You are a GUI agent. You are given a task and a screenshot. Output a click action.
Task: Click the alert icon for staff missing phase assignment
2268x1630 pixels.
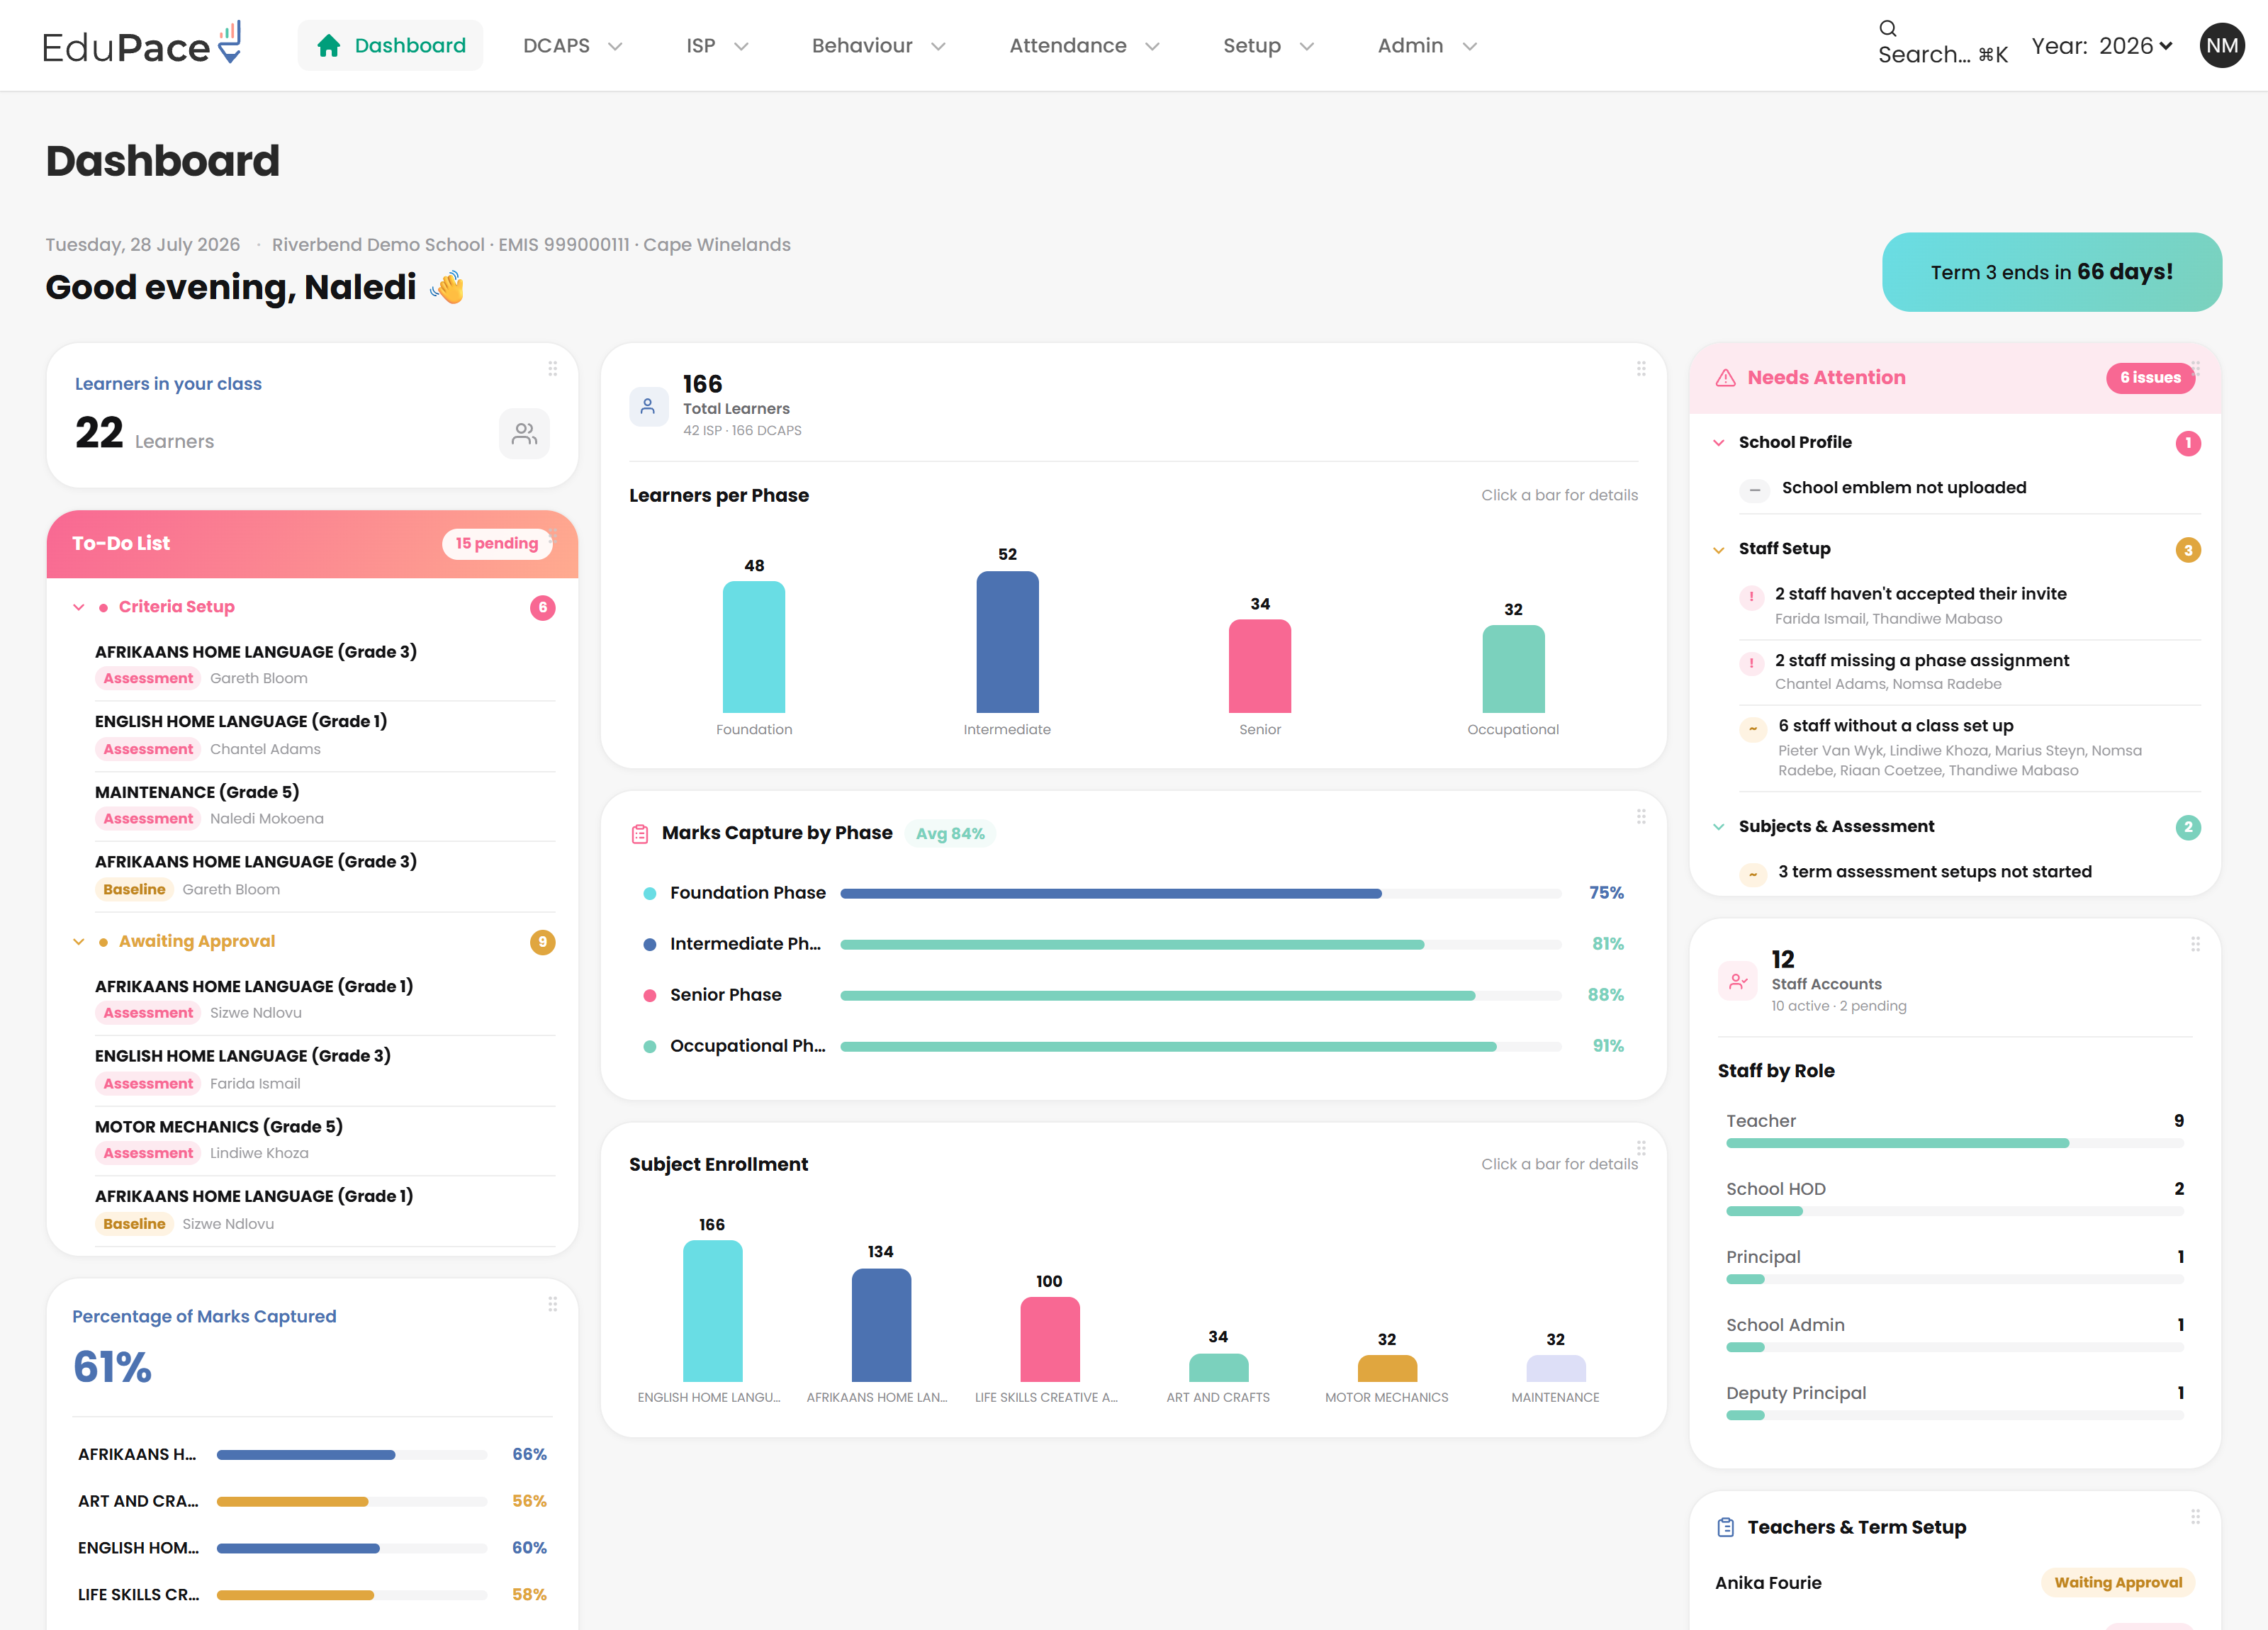point(1751,663)
